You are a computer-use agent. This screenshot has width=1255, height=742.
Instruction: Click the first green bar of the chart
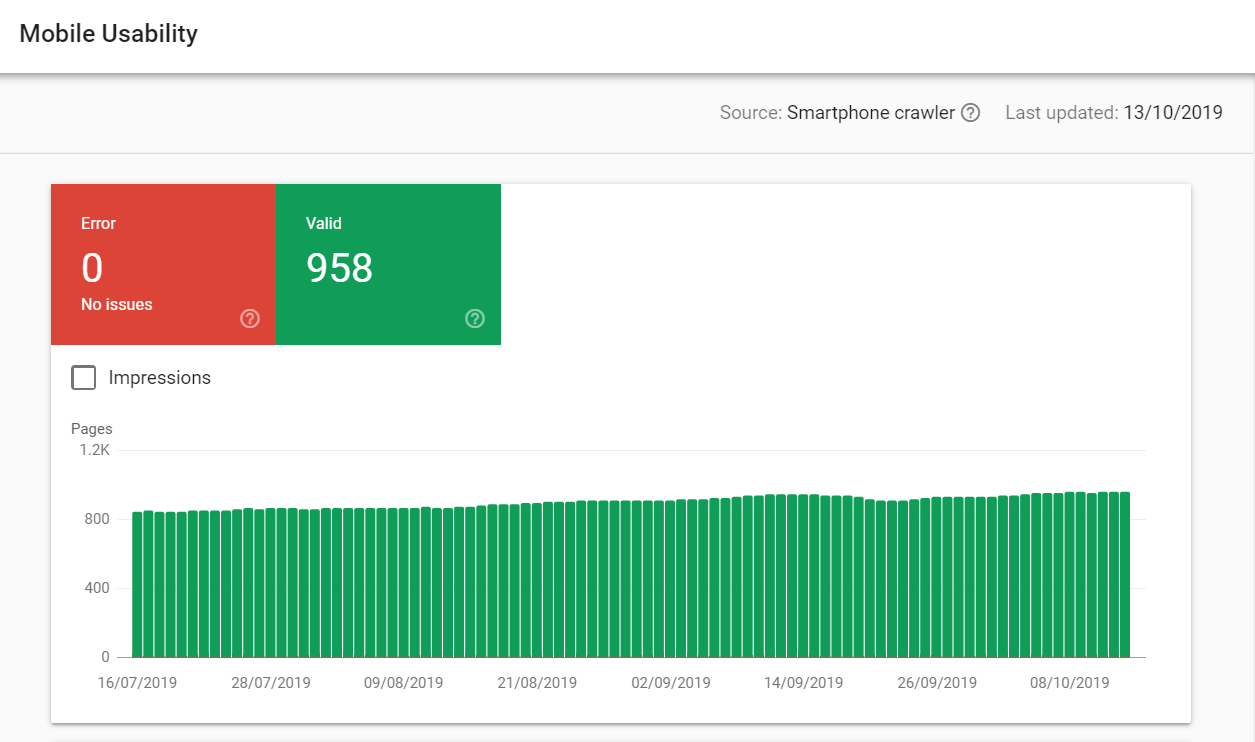[137, 585]
